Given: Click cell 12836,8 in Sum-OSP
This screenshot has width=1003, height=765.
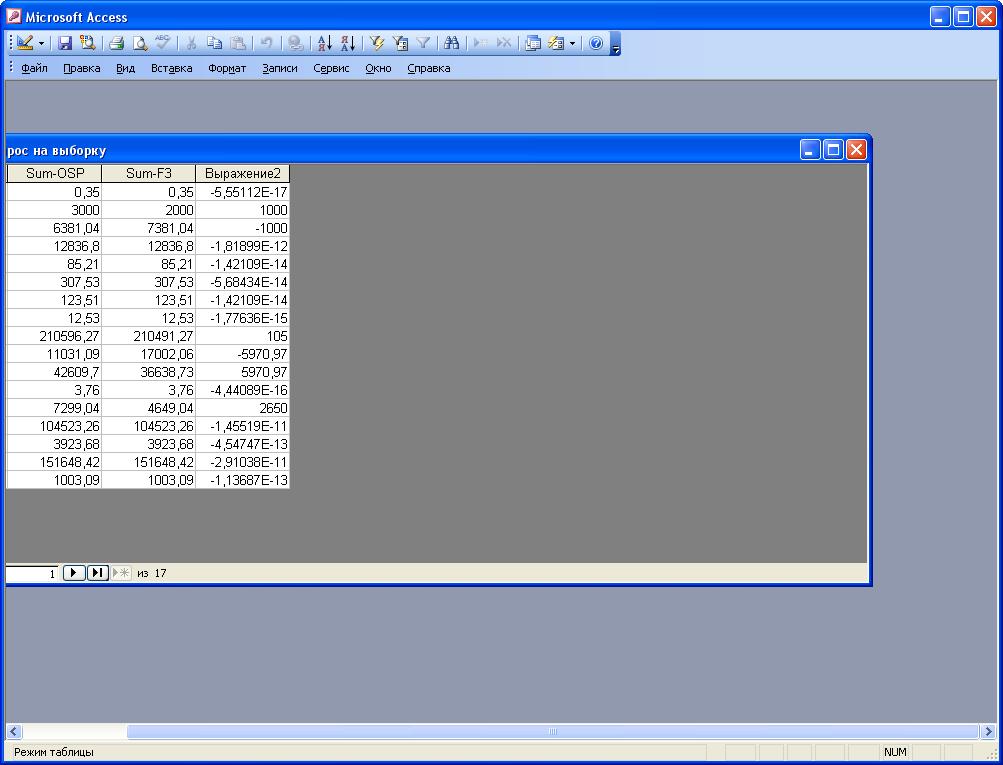Looking at the screenshot, I should point(54,246).
